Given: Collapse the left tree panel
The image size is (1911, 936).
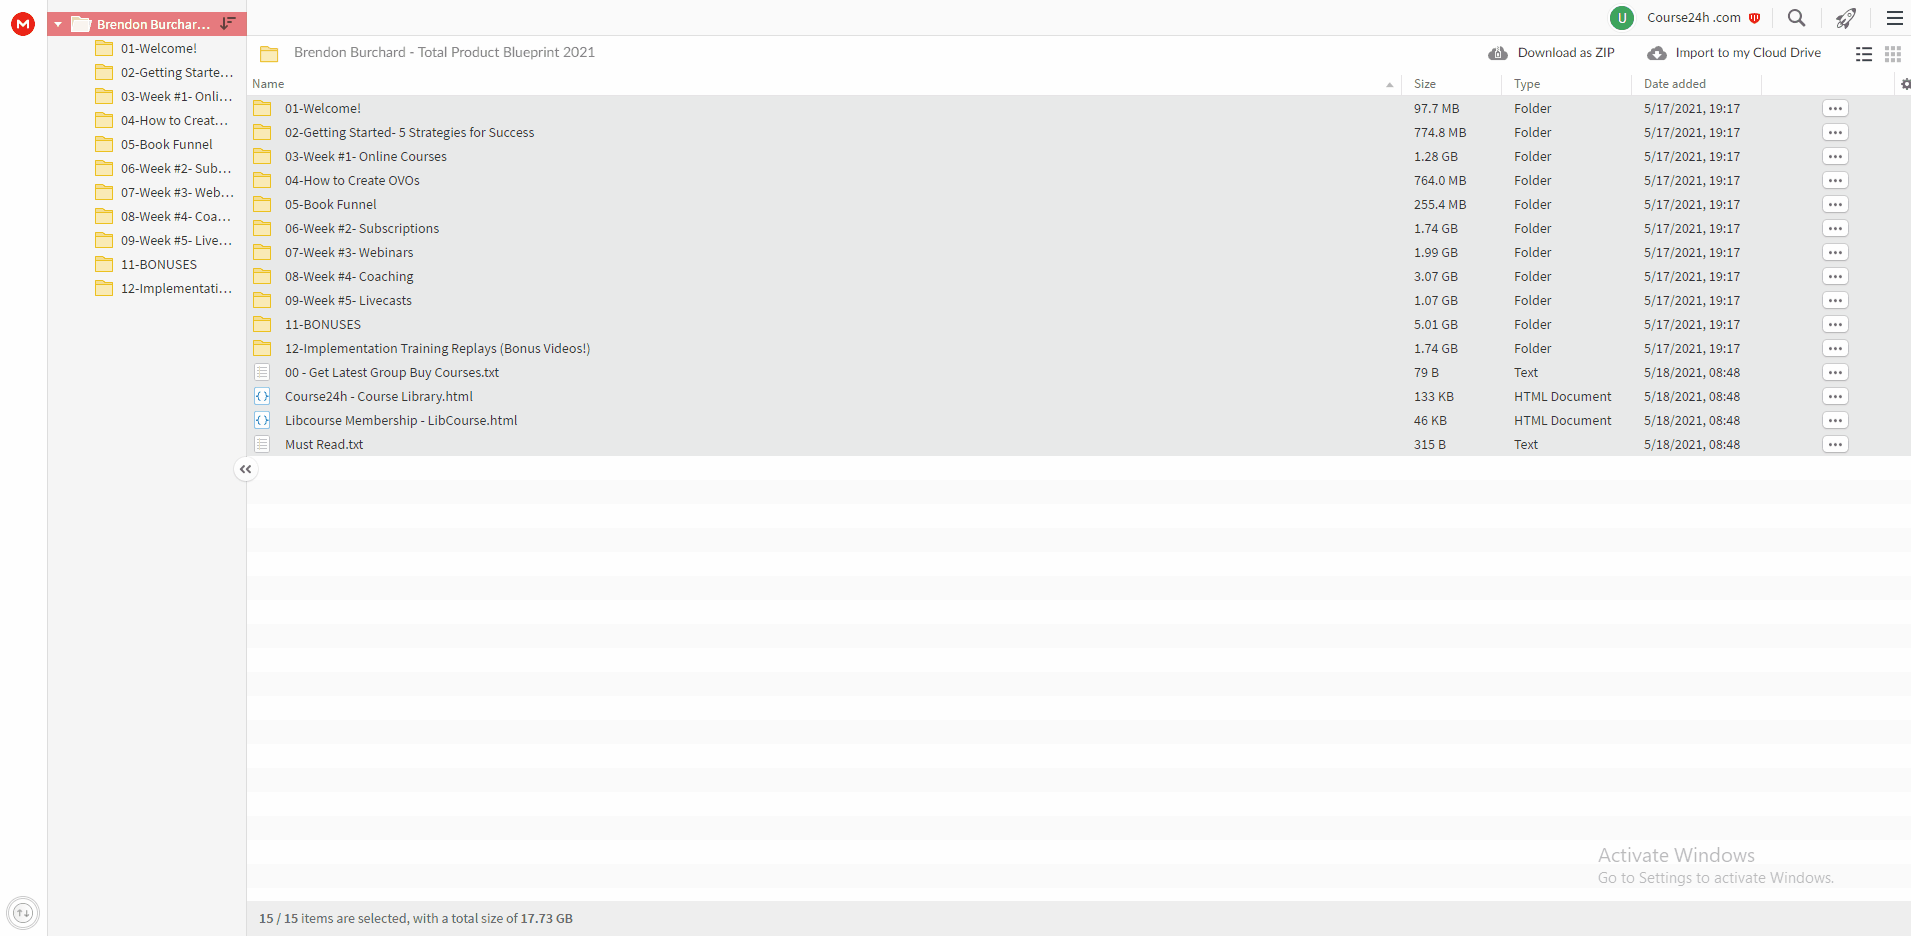Looking at the screenshot, I should [x=246, y=469].
